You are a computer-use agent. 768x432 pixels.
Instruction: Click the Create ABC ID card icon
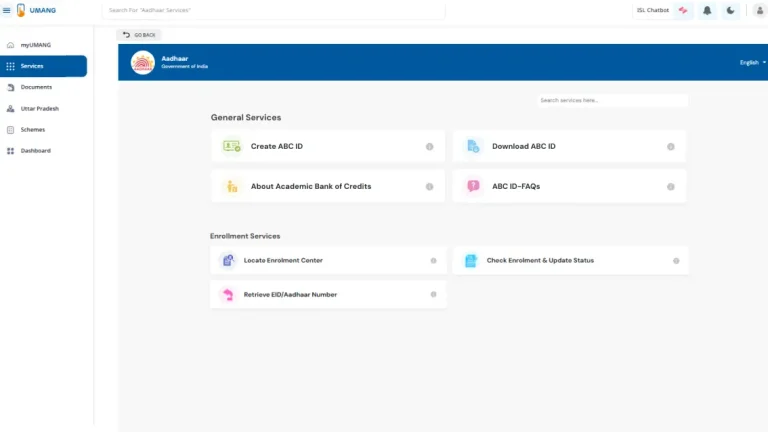coord(232,146)
